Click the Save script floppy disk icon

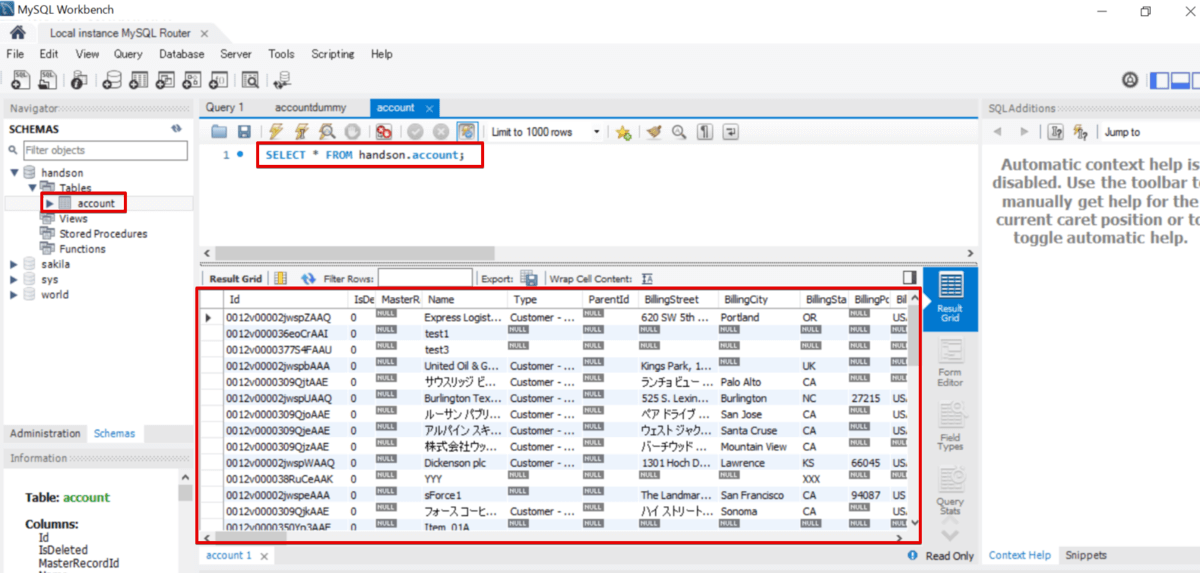[244, 132]
